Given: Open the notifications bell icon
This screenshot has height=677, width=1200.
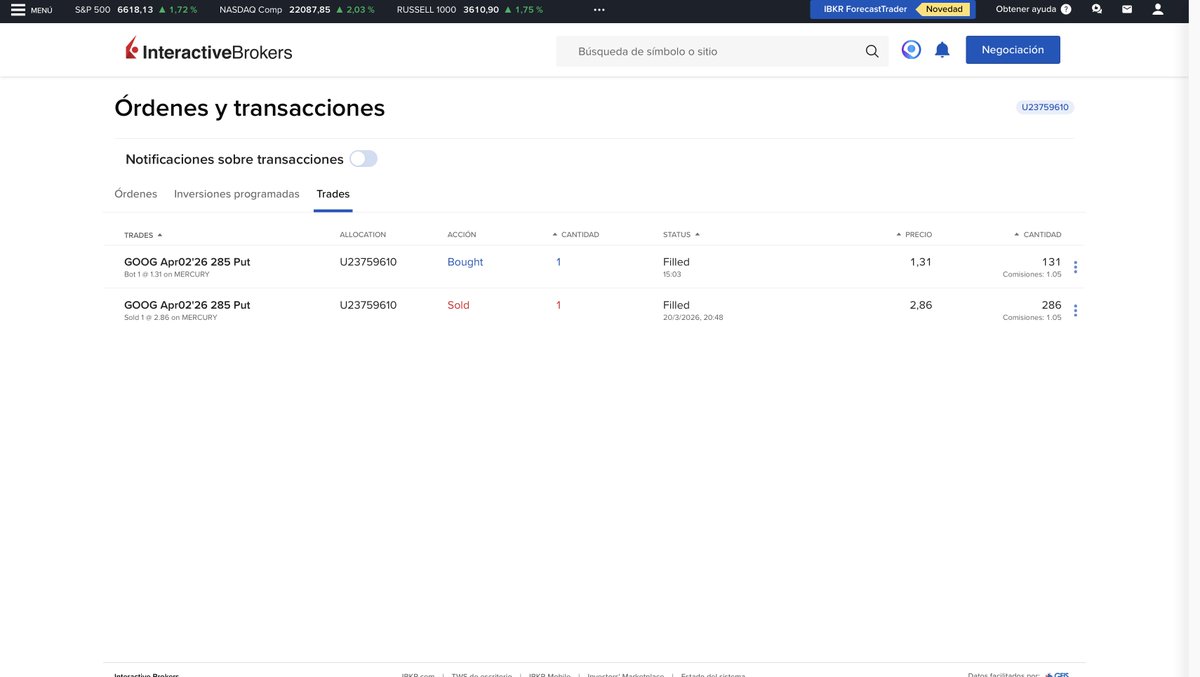Looking at the screenshot, I should (x=942, y=50).
